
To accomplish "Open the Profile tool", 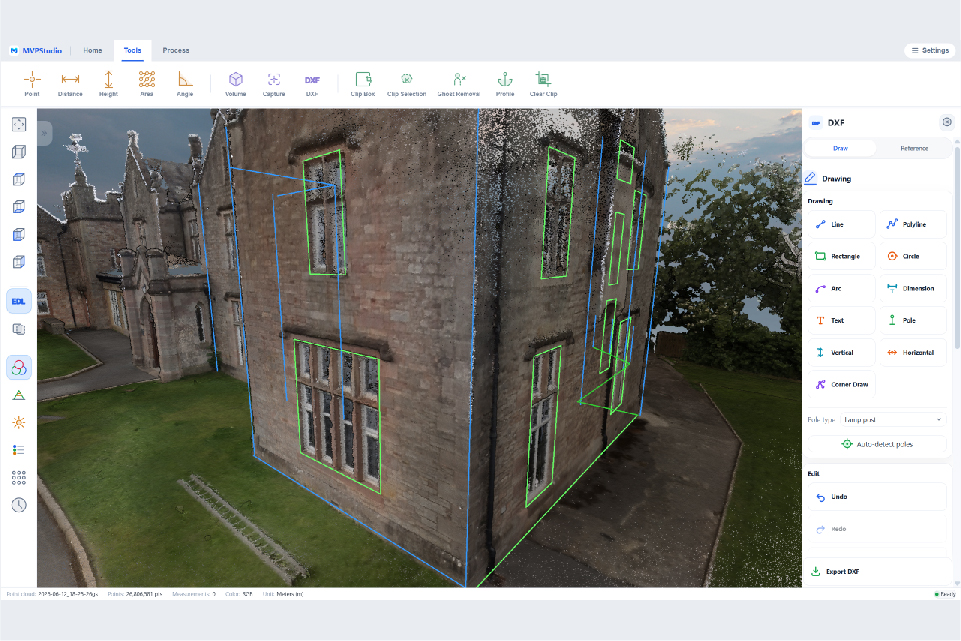I will 505,84.
